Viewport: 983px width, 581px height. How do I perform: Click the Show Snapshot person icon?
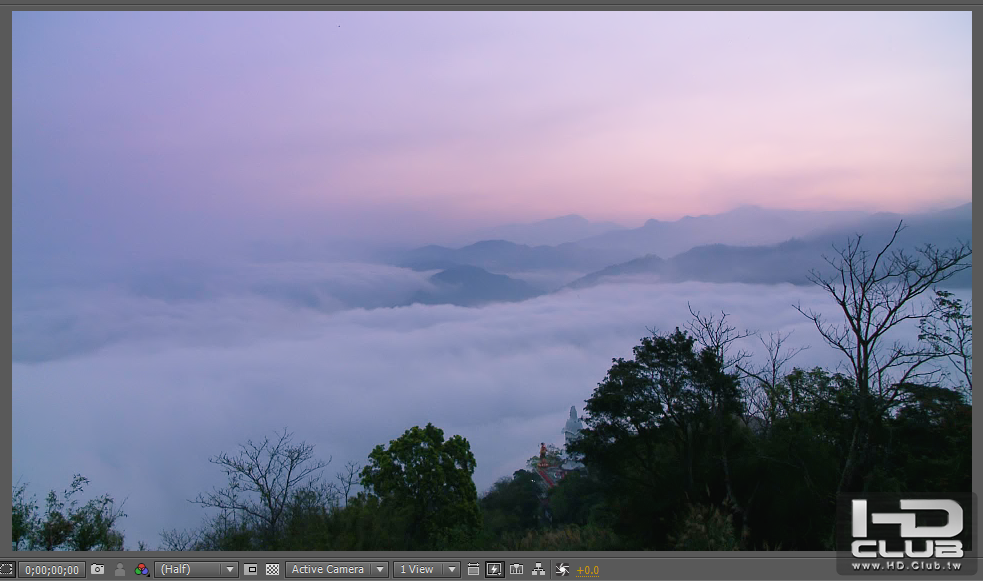(120, 569)
